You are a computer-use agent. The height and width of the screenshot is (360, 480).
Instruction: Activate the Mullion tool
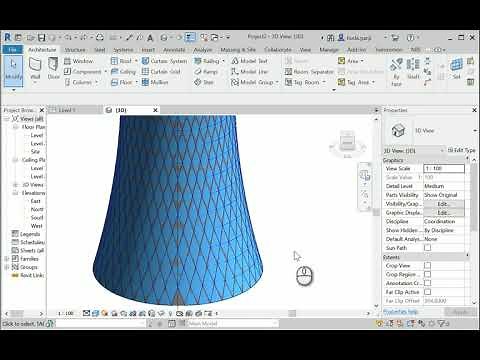(155, 82)
